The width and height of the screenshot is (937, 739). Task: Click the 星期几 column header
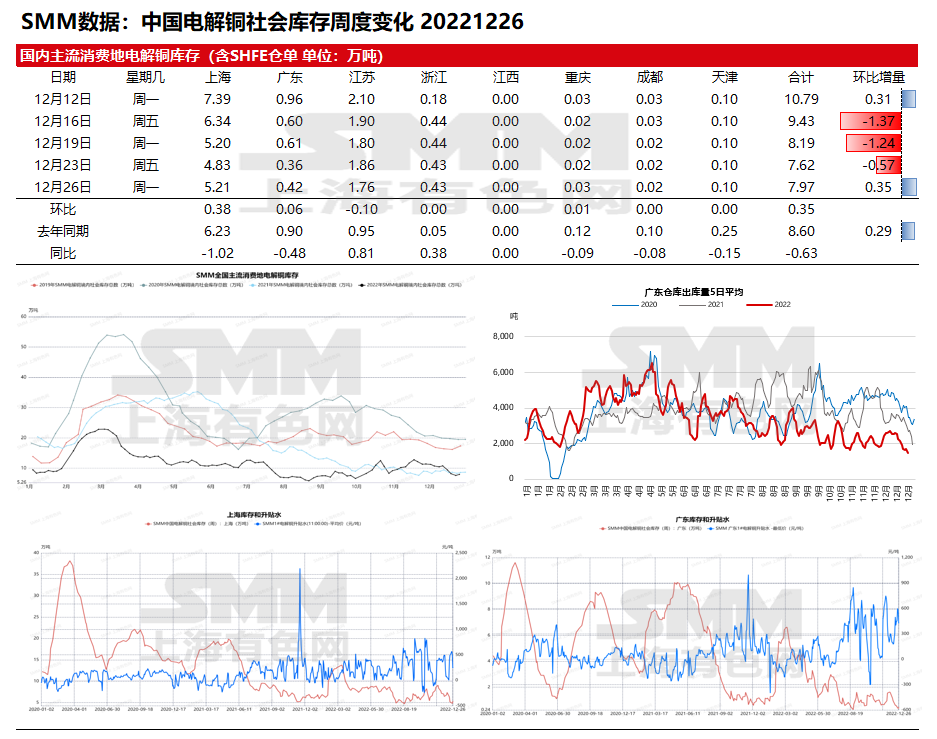click(145, 77)
